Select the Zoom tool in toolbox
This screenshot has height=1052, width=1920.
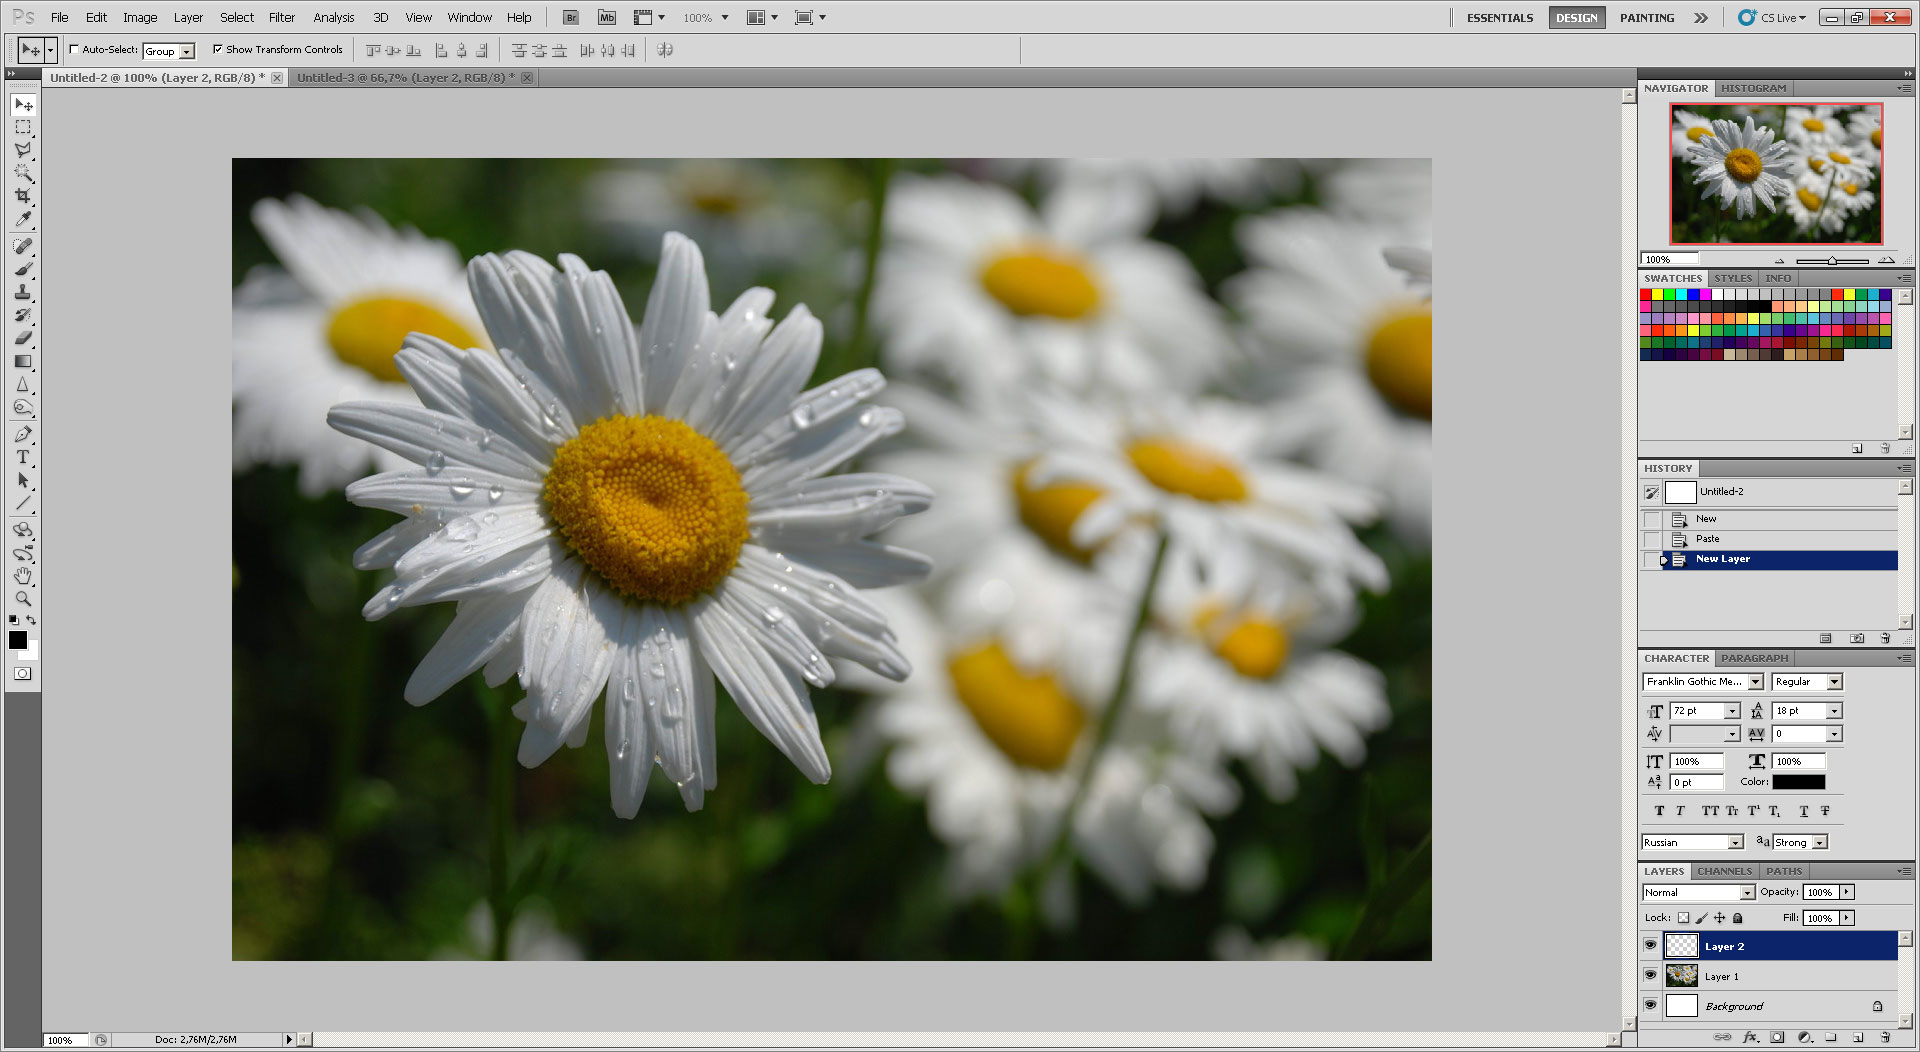(x=23, y=598)
